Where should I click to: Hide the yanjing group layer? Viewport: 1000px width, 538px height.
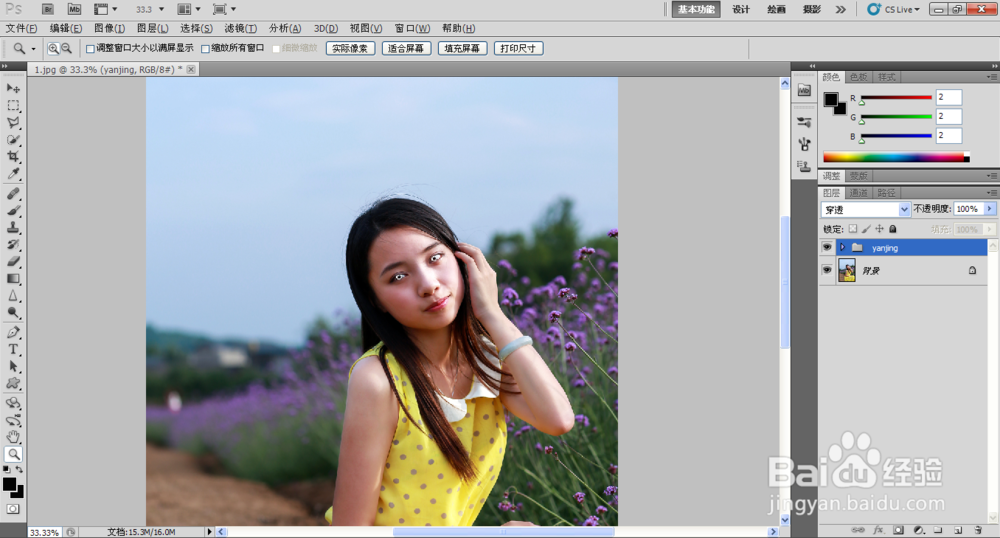coord(827,247)
